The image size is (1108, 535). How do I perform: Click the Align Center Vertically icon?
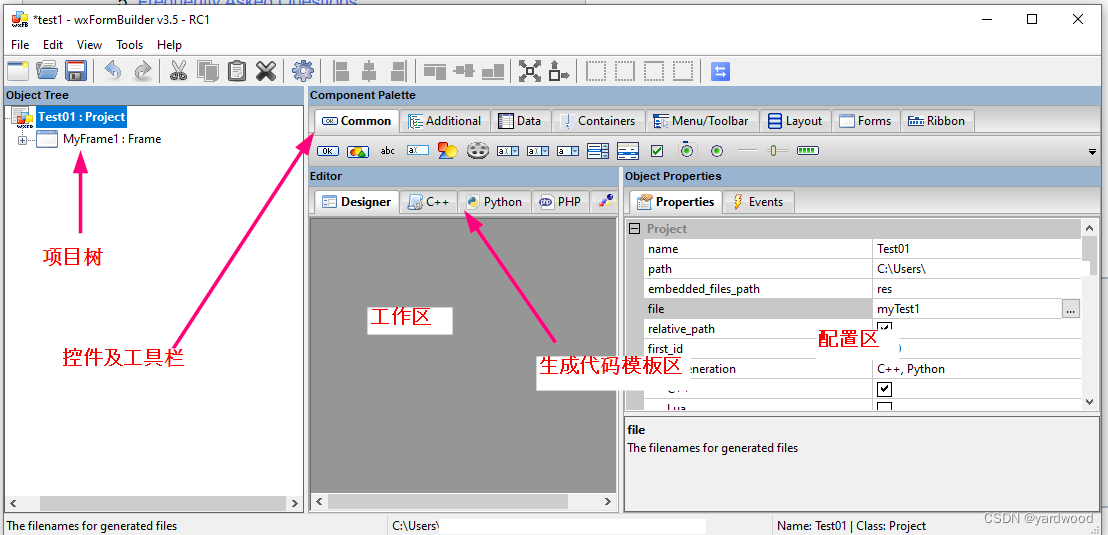[464, 71]
